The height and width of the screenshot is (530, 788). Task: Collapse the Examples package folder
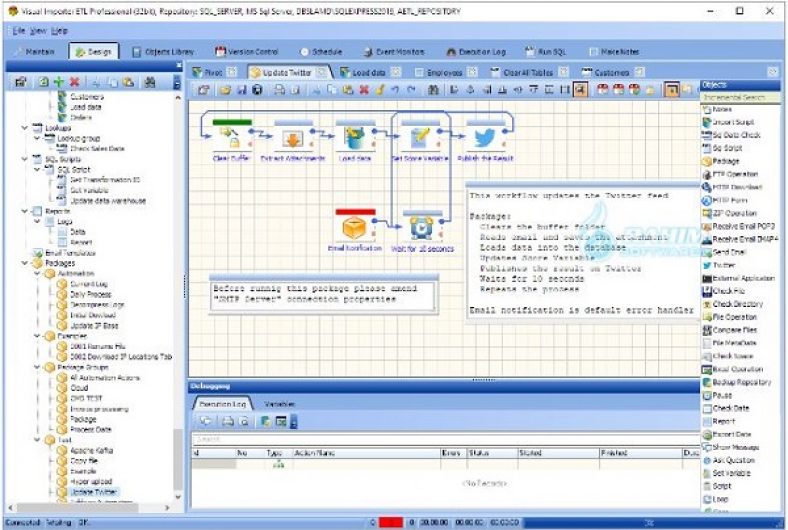click(37, 336)
